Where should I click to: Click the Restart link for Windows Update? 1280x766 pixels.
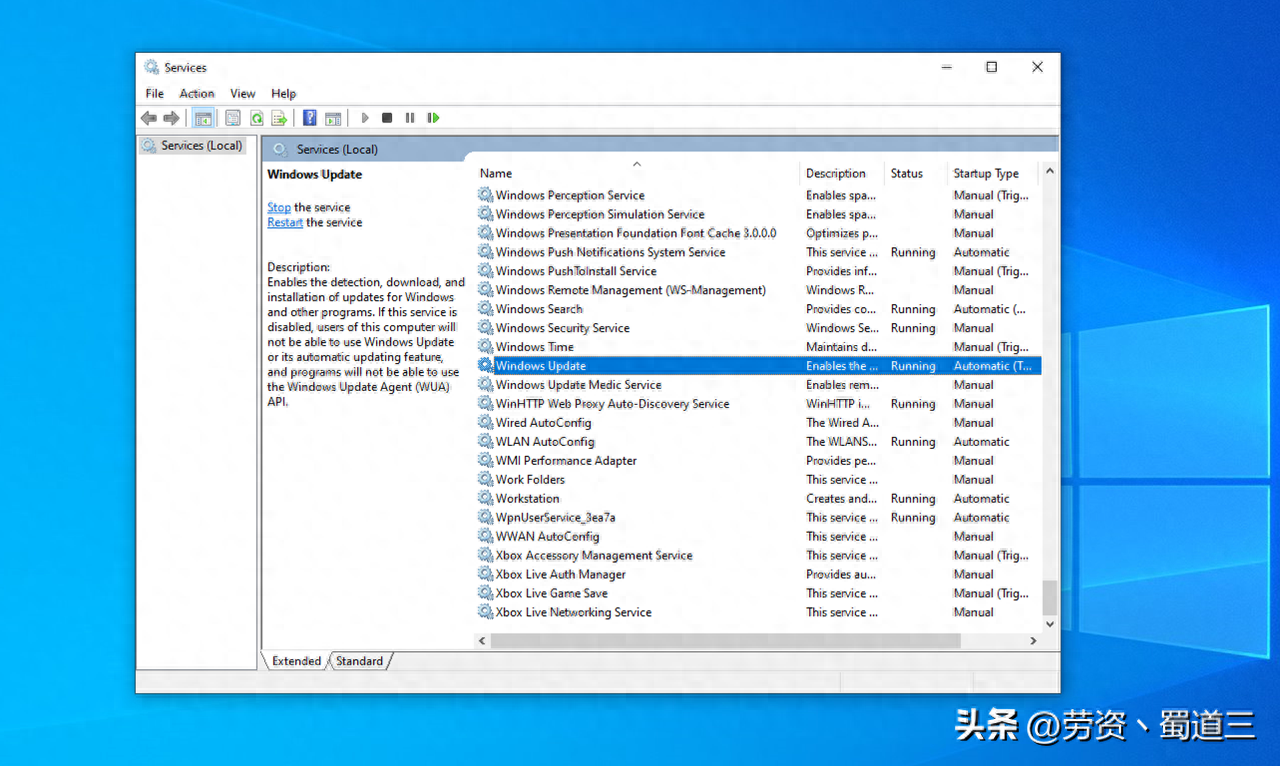(x=284, y=222)
